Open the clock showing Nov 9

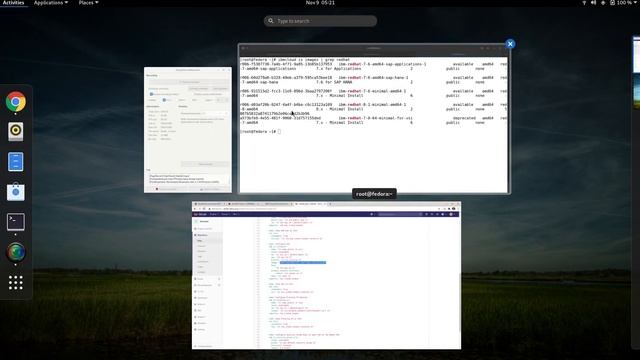[320, 3]
